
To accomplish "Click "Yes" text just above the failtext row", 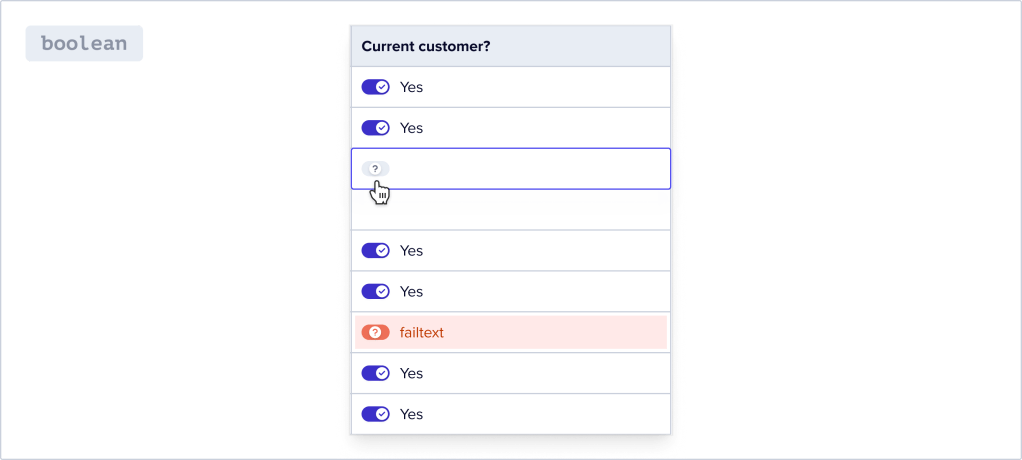I will [x=411, y=292].
